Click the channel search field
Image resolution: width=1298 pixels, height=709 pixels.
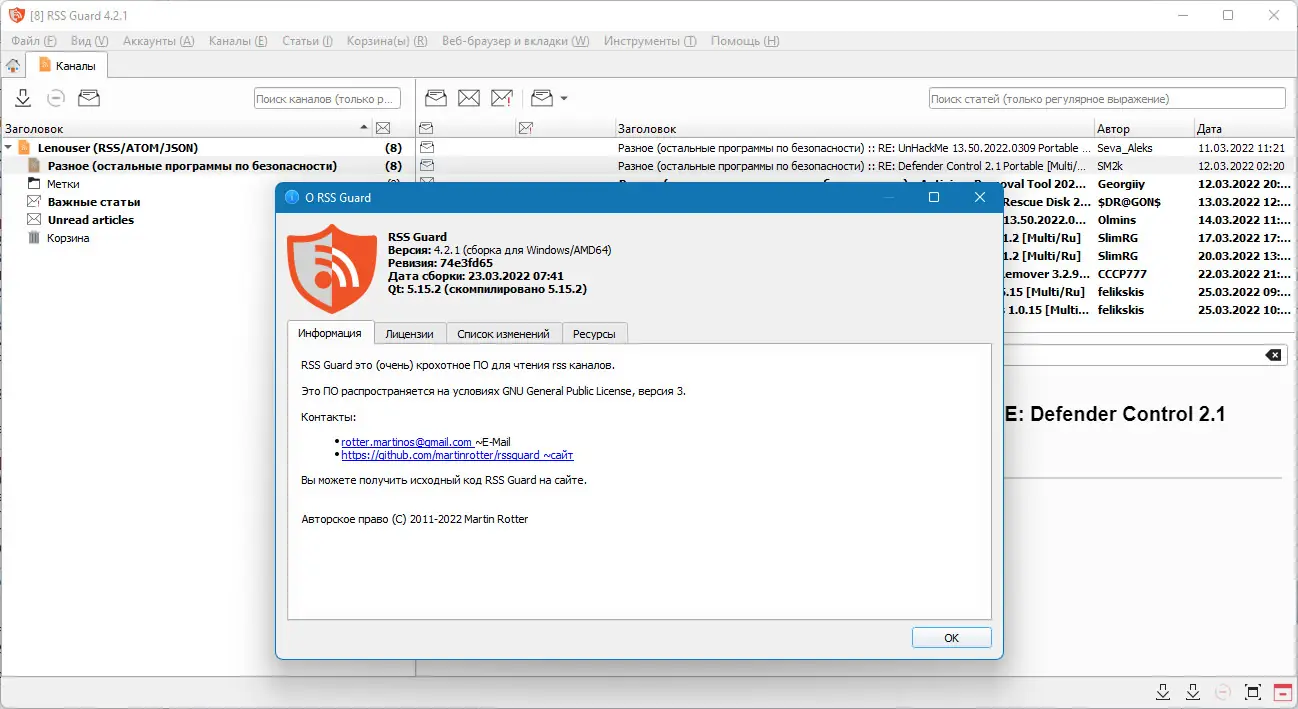[x=327, y=99]
